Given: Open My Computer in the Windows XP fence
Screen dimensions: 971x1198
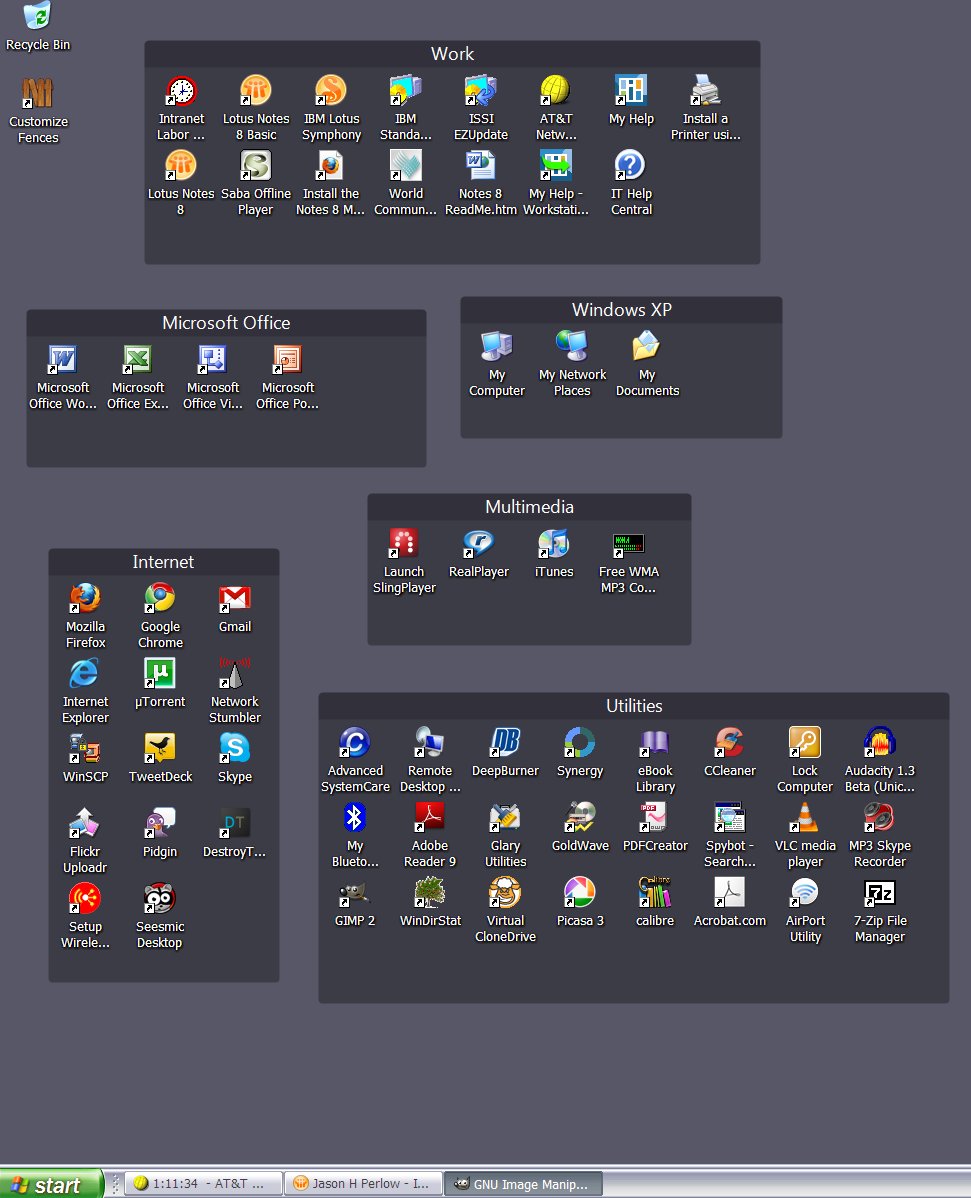Looking at the screenshot, I should tap(496, 348).
